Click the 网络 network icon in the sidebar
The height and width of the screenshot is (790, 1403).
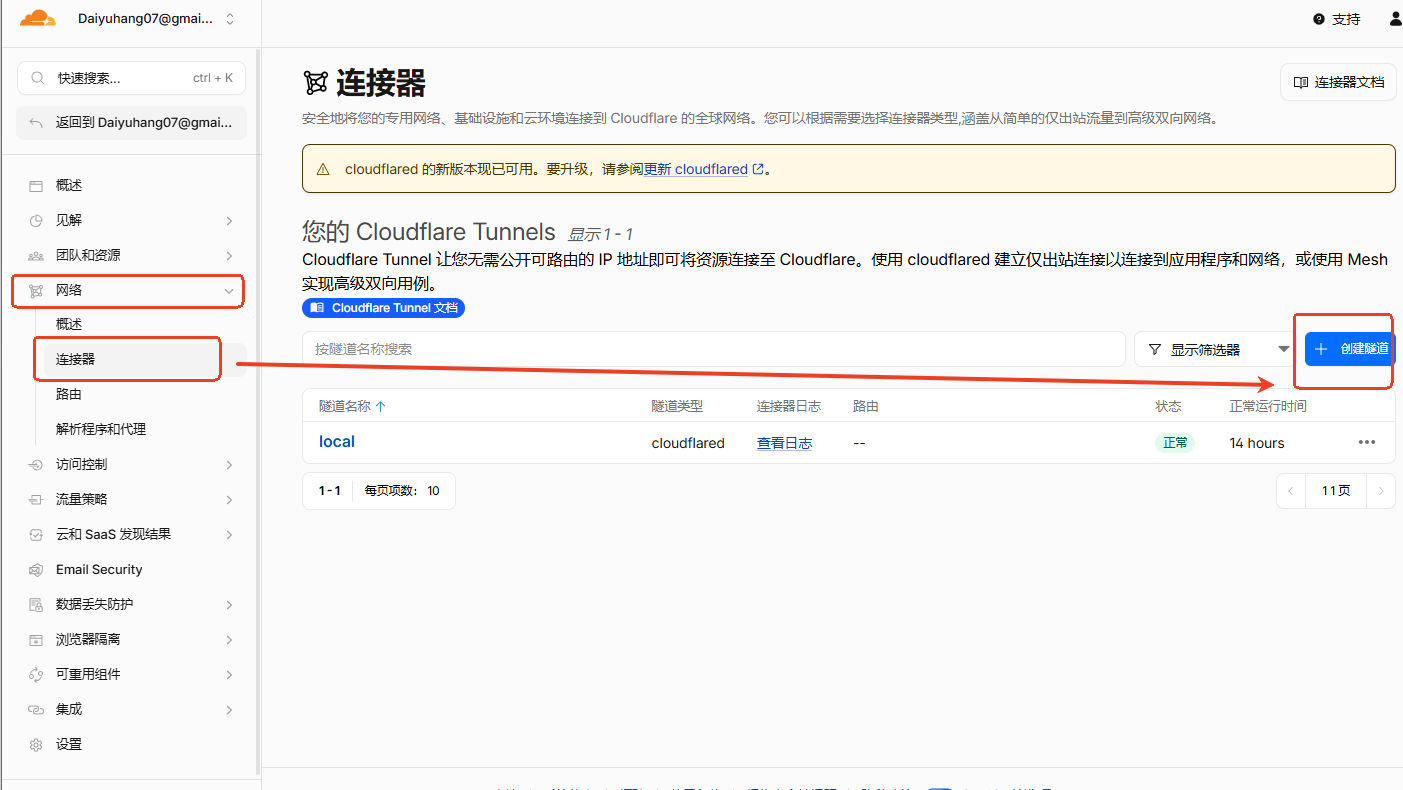click(x=36, y=291)
